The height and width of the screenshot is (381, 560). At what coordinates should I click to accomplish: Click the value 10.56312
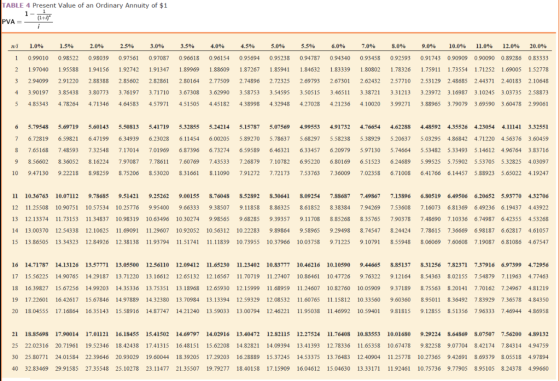tap(218, 231)
